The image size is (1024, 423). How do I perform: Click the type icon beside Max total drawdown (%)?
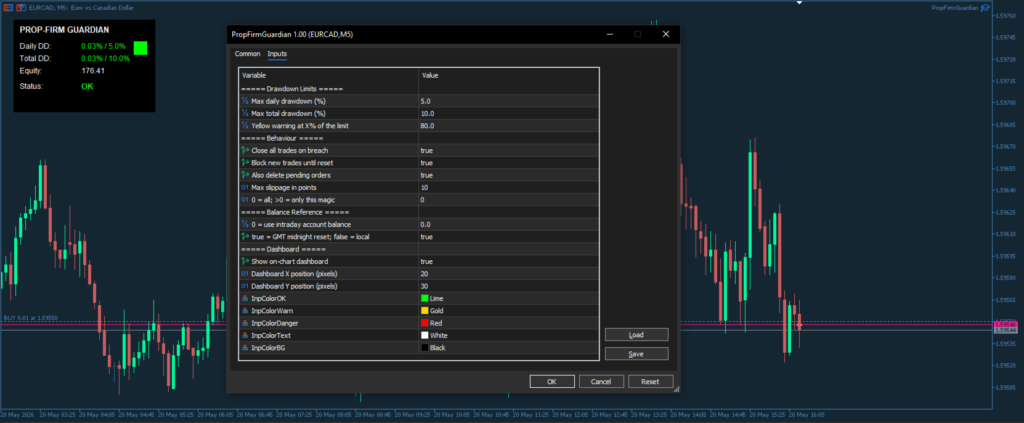pyautogui.click(x=245, y=114)
